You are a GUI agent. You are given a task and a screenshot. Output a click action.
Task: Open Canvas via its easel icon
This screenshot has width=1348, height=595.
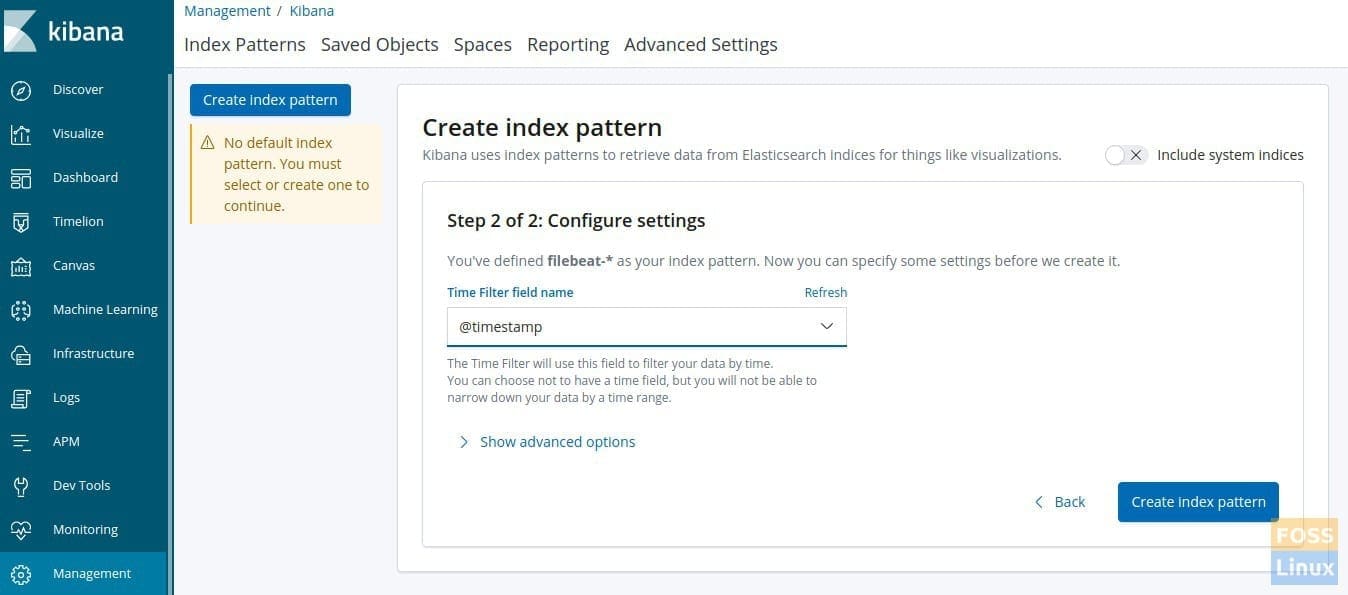coord(21,266)
